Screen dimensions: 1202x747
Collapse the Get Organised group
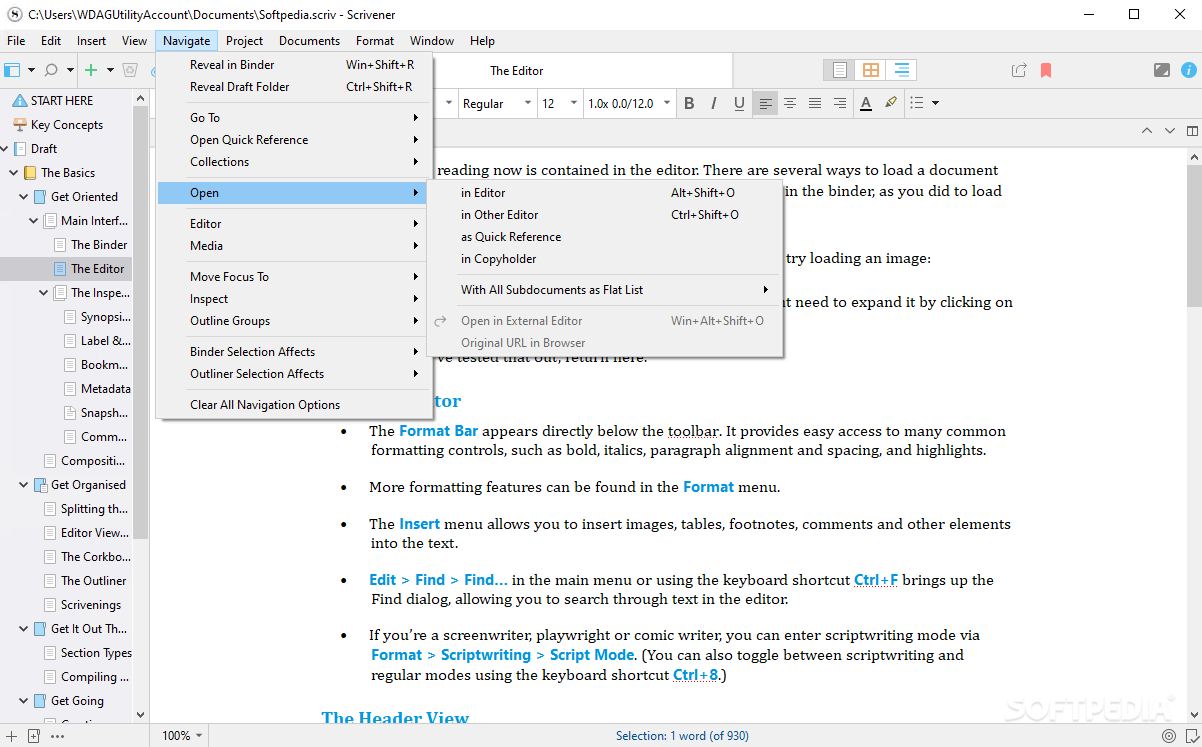[x=24, y=485]
